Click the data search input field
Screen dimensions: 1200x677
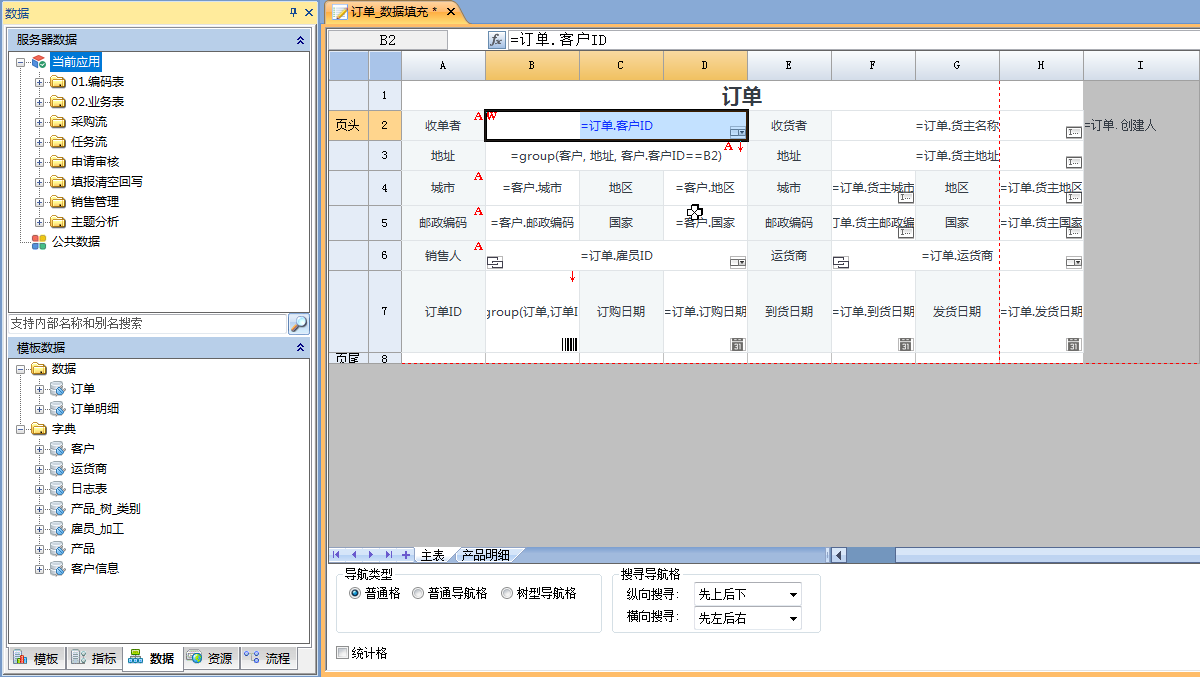point(147,324)
